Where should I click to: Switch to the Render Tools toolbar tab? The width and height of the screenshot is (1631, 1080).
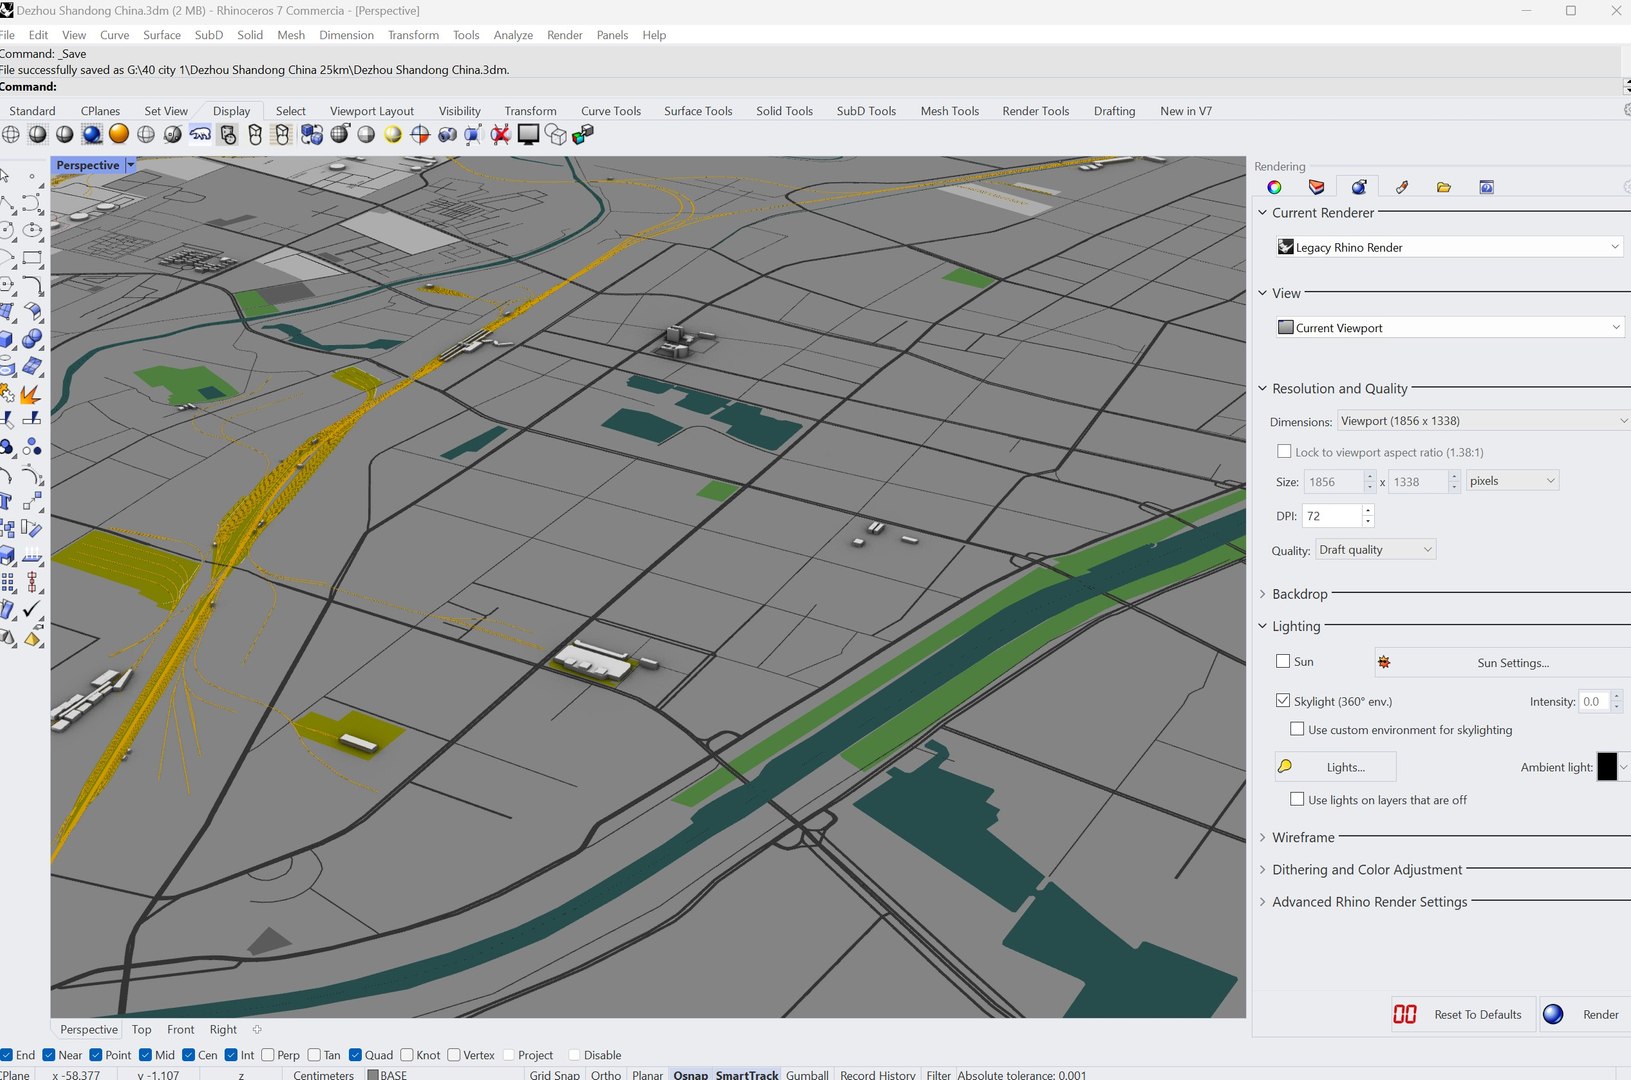(1036, 111)
